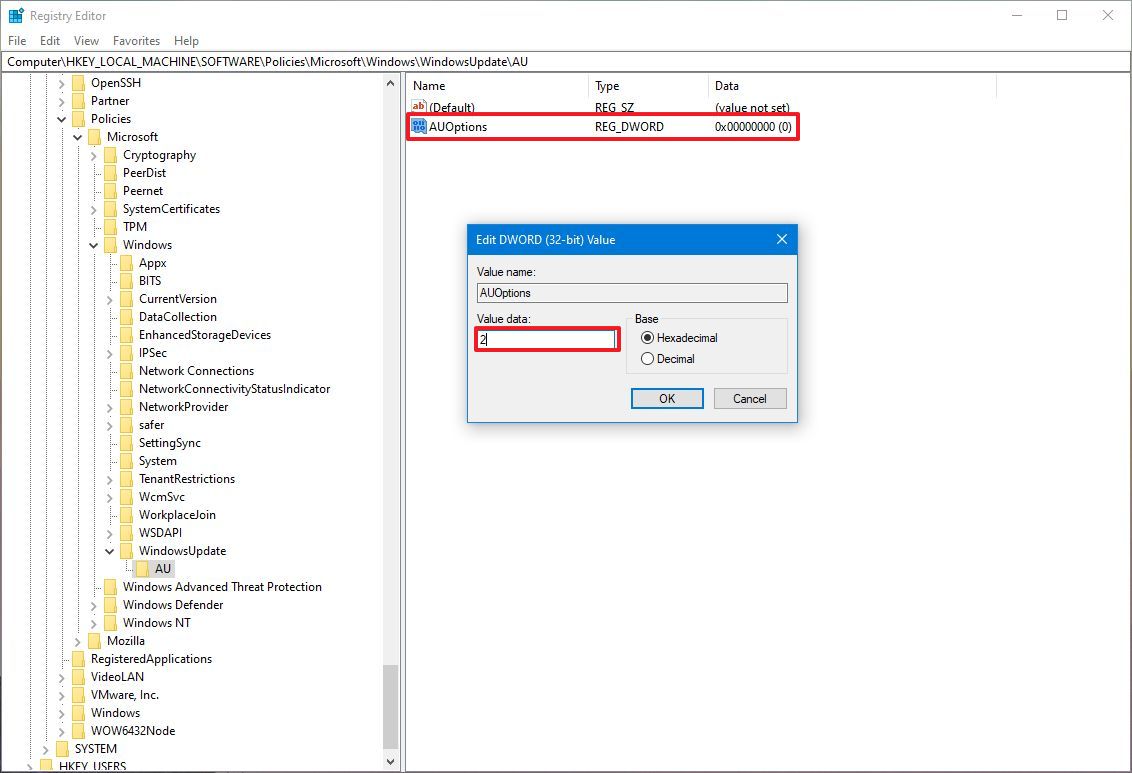
Task: Click the tree scrollbar down arrow
Action: tap(391, 761)
